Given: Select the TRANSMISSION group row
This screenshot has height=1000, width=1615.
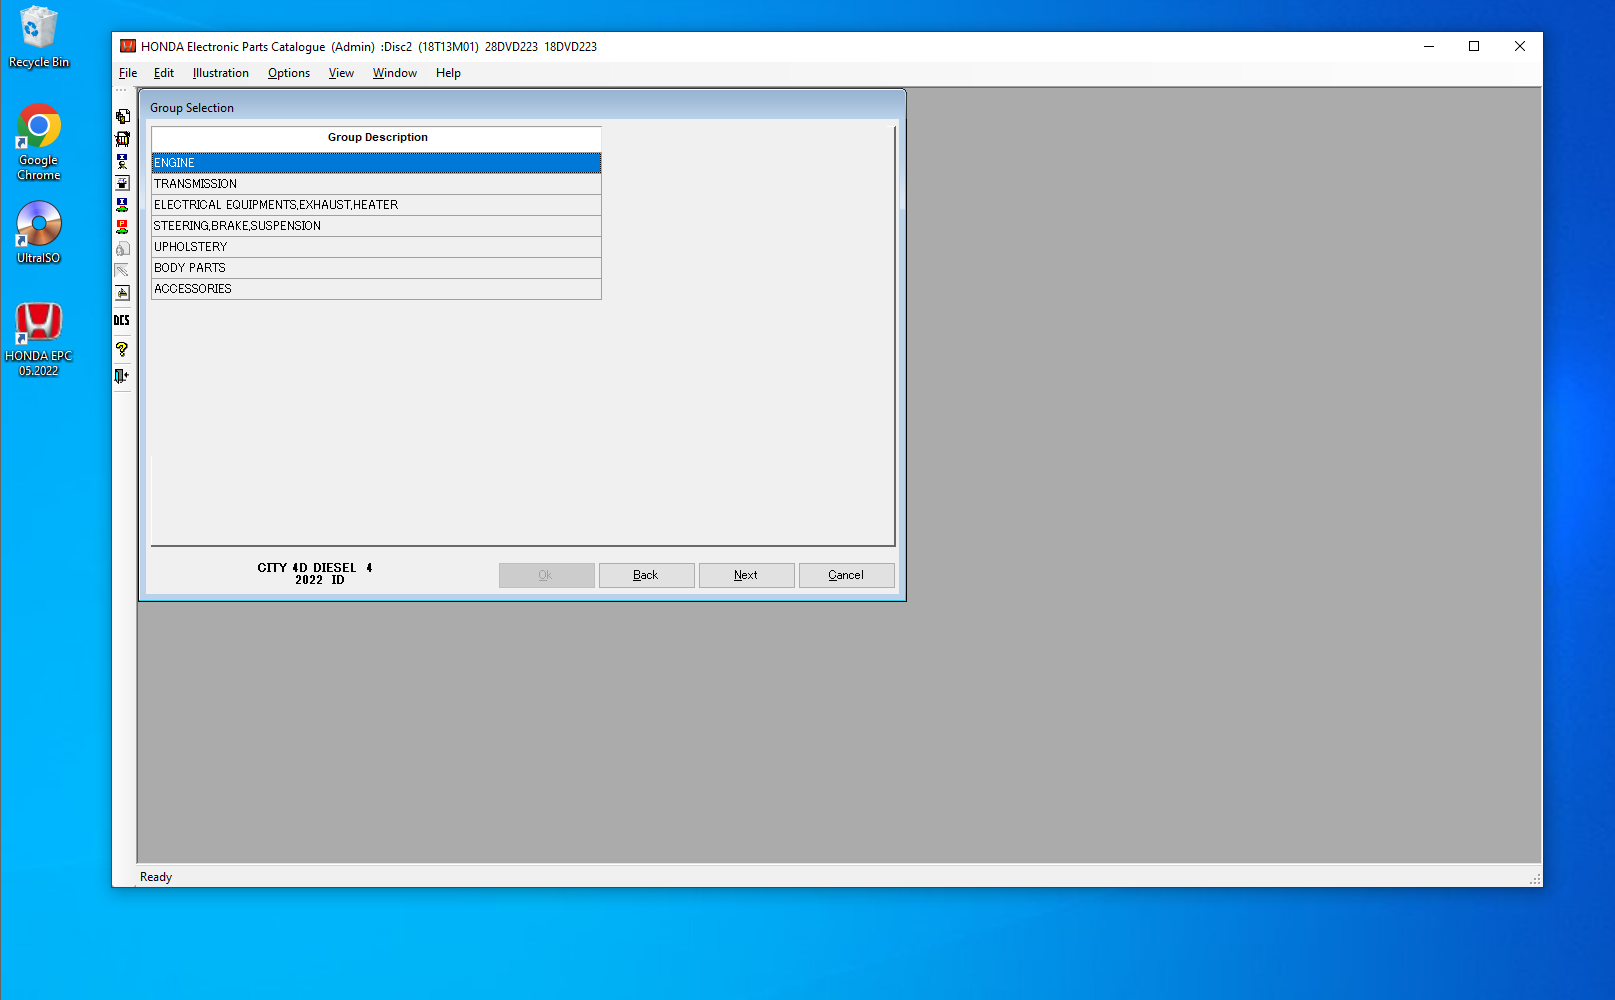Looking at the screenshot, I should pos(376,184).
